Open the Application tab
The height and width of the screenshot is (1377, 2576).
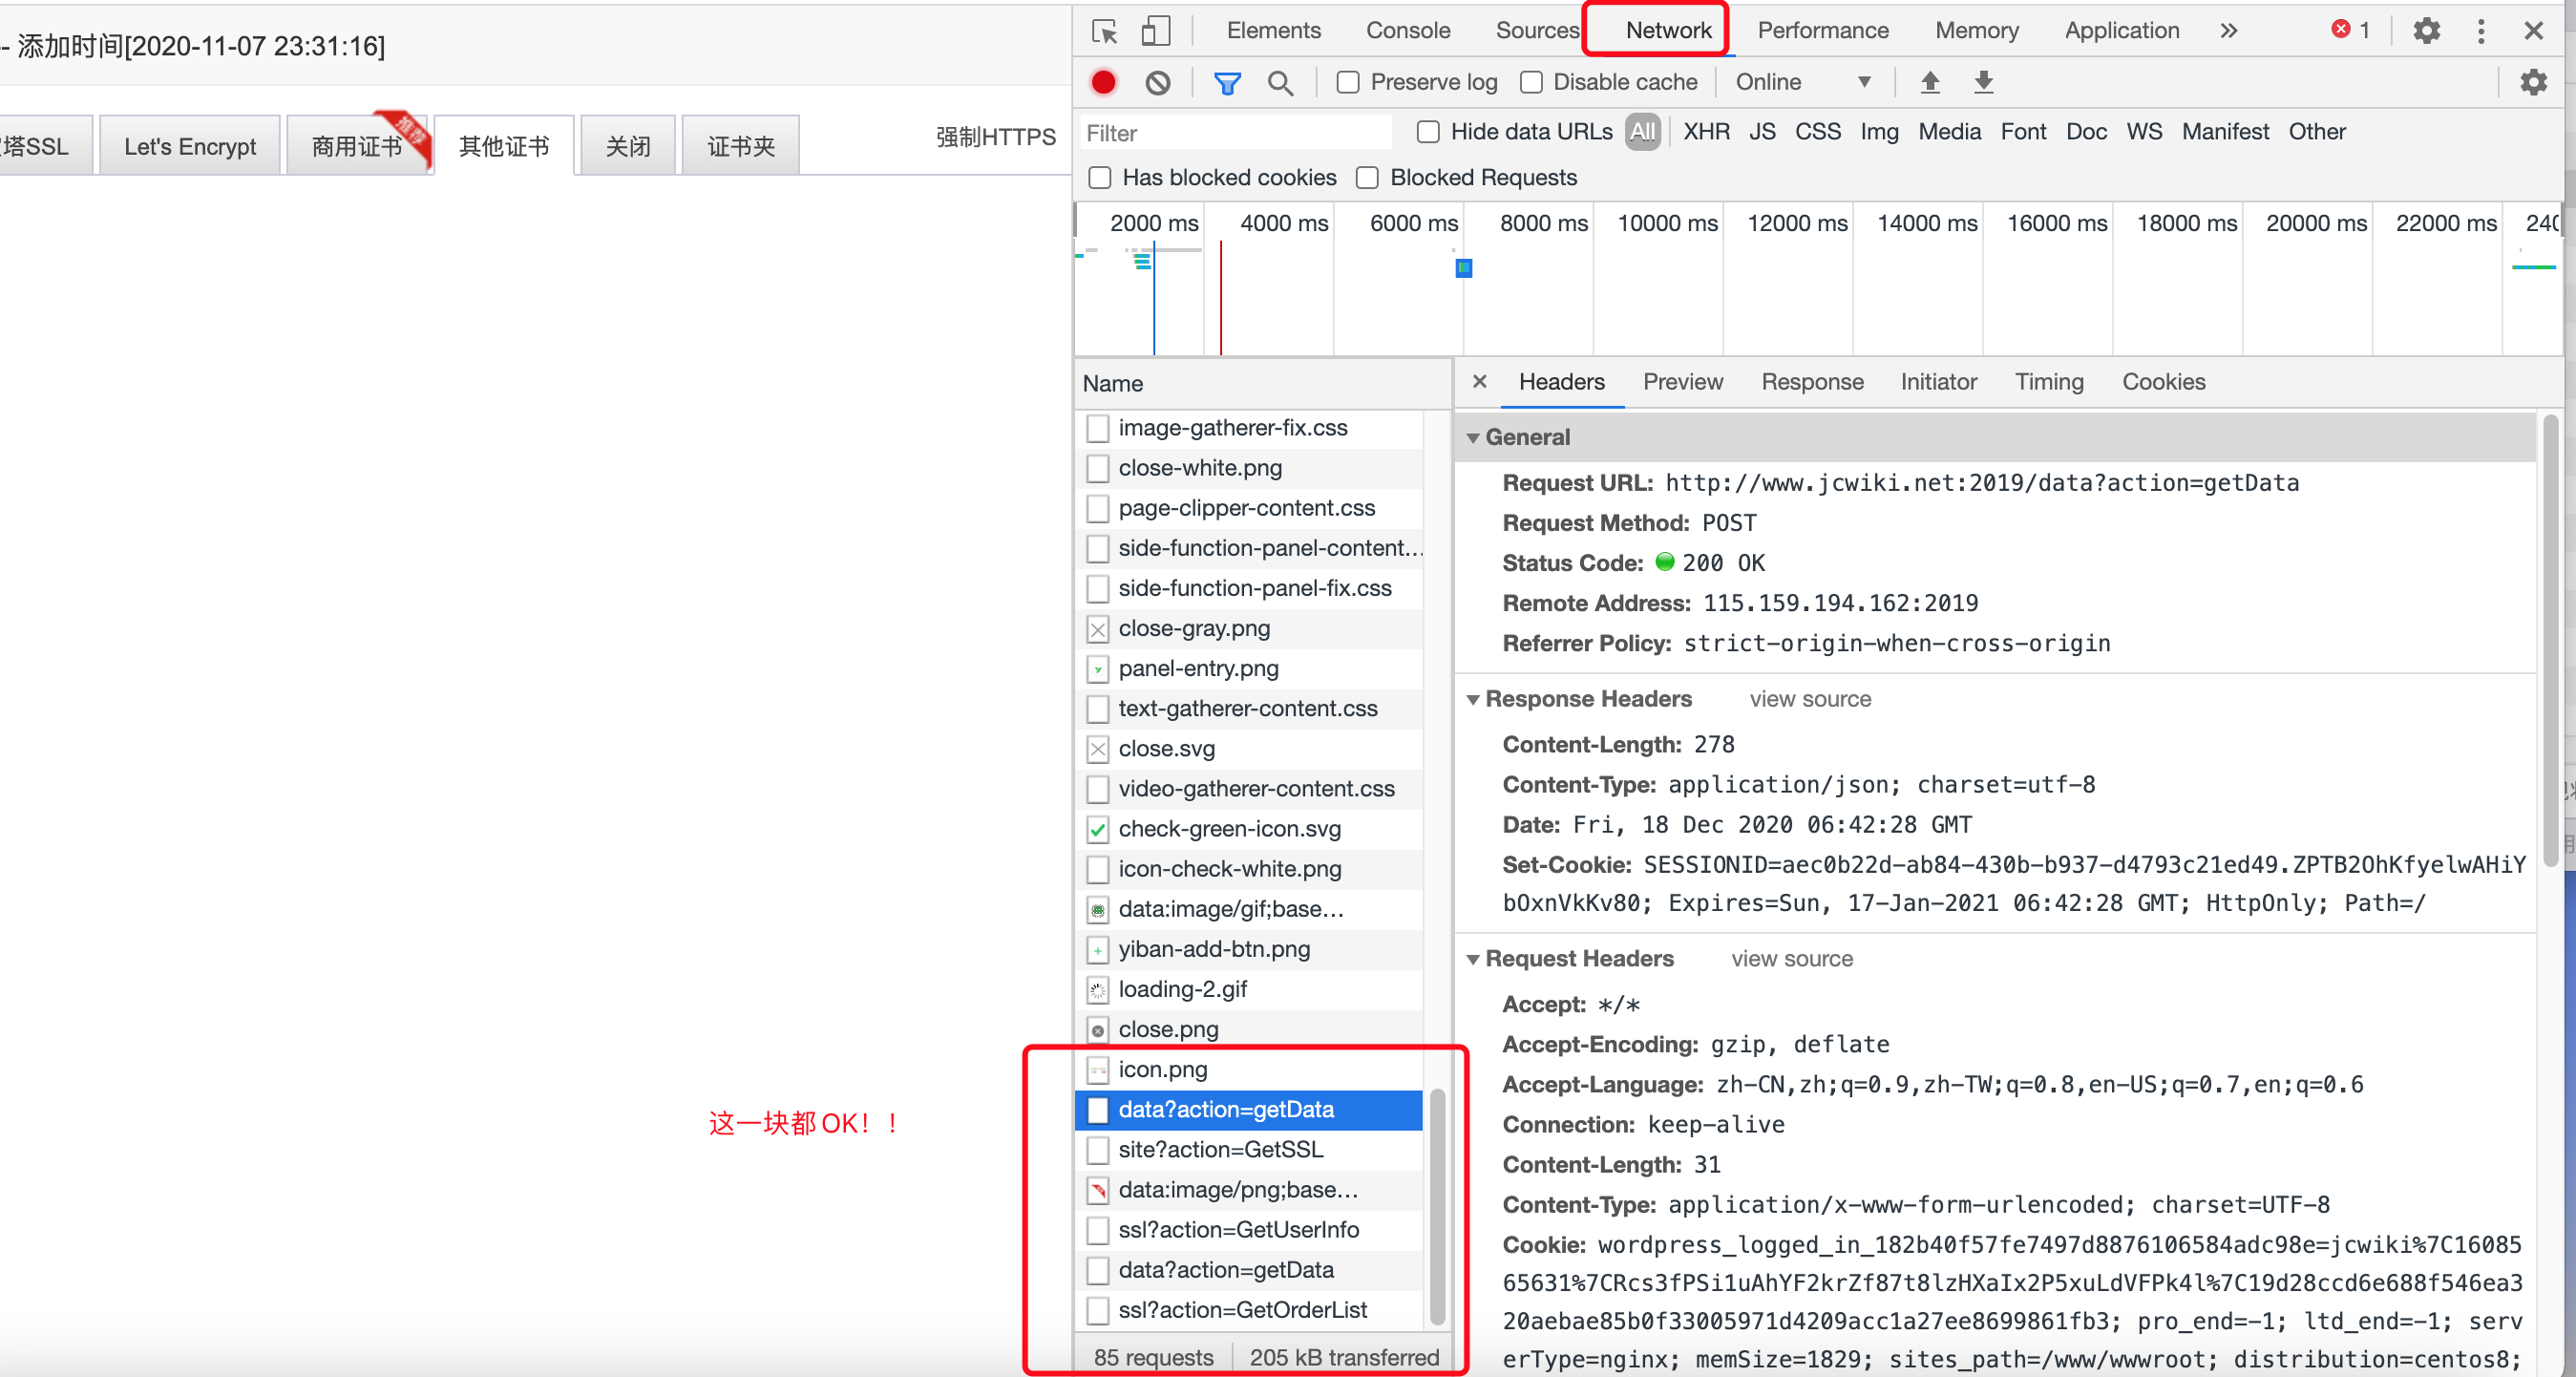click(x=2121, y=31)
